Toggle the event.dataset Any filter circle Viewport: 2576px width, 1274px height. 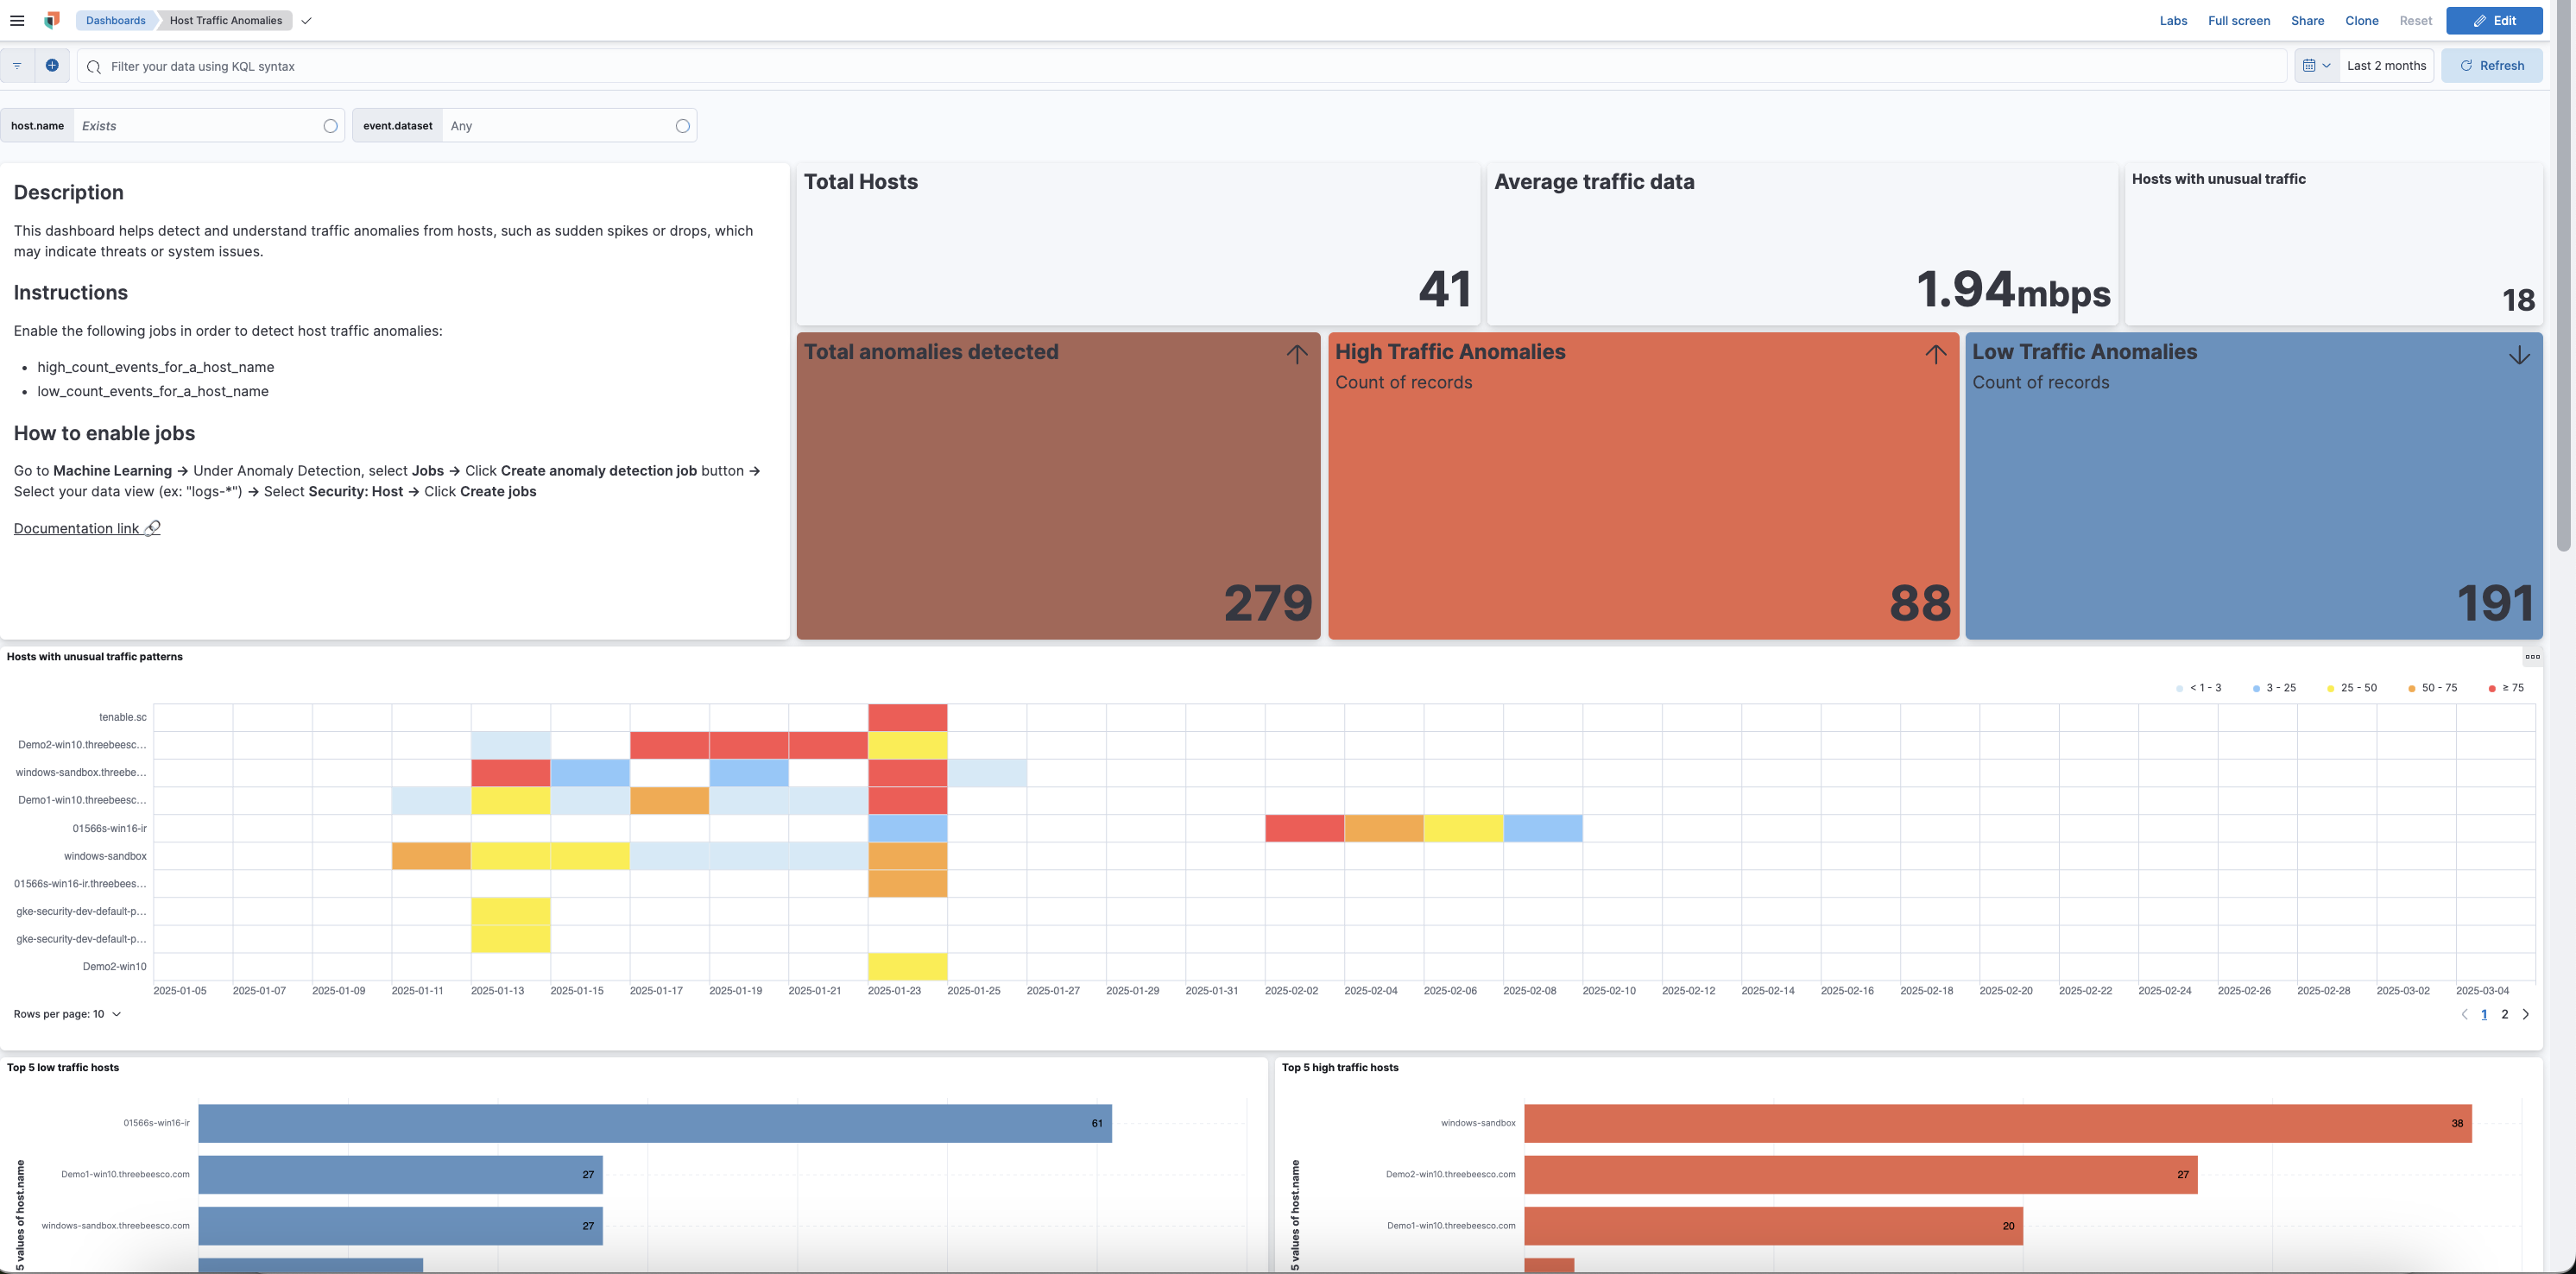tap(682, 125)
